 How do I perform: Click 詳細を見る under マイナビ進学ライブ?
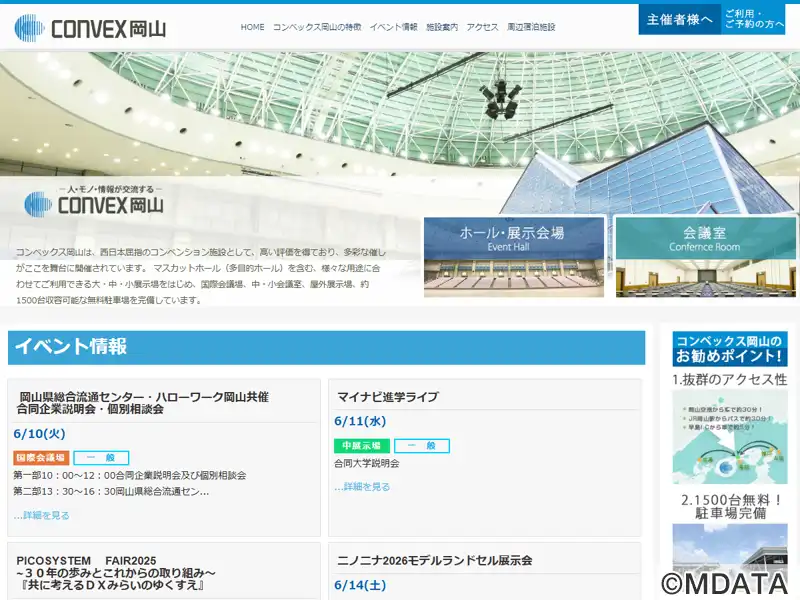coord(362,487)
